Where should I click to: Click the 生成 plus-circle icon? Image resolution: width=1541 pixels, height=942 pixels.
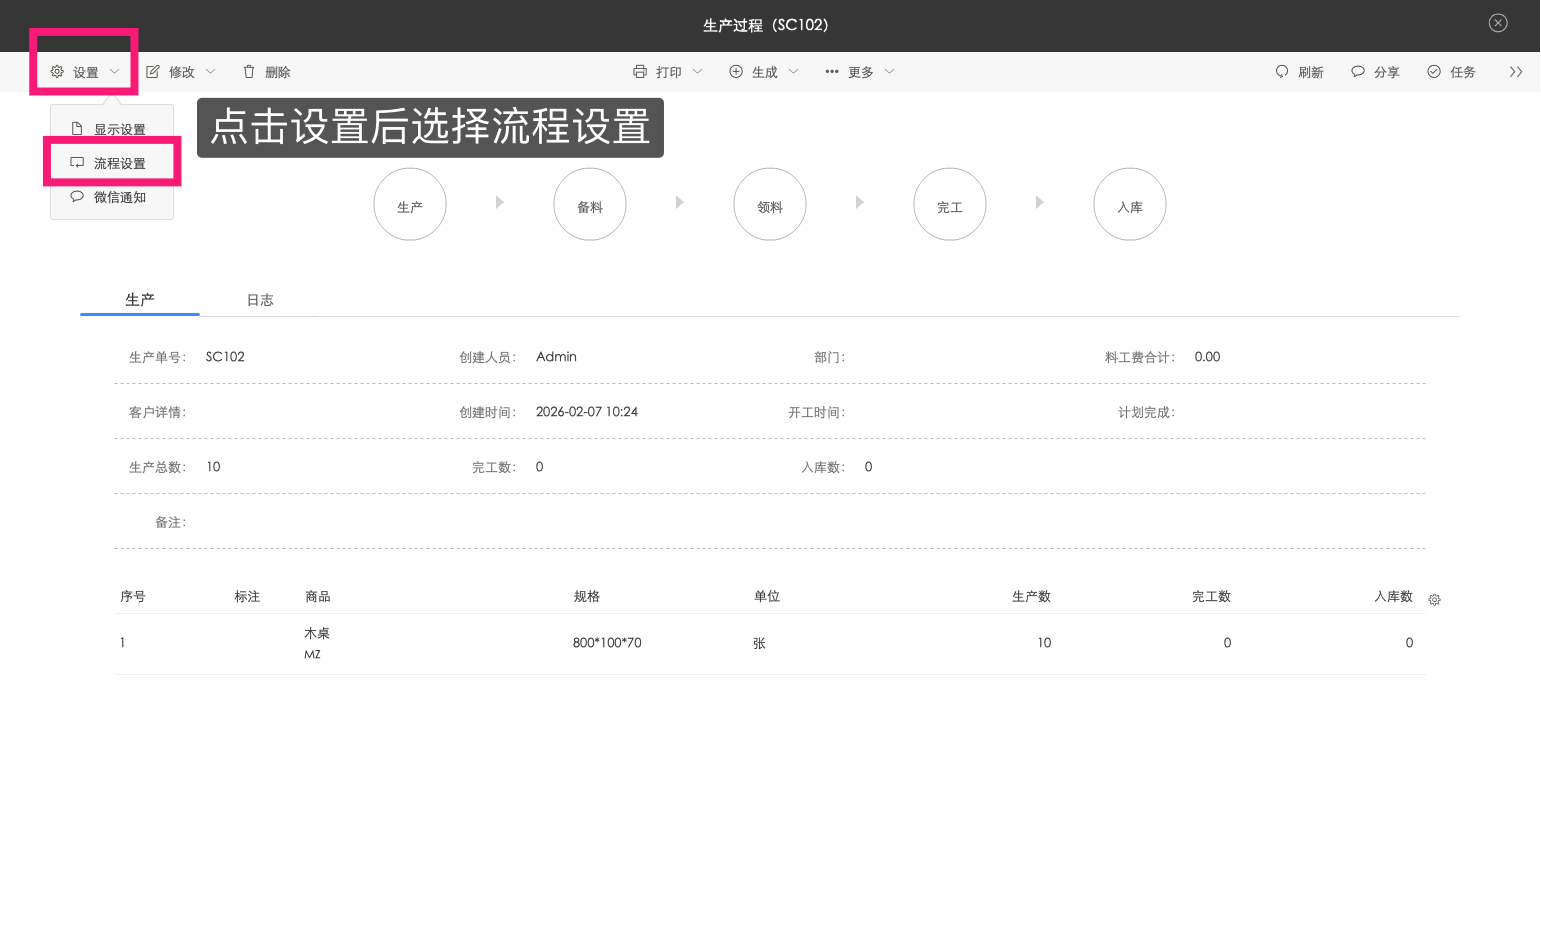click(737, 71)
